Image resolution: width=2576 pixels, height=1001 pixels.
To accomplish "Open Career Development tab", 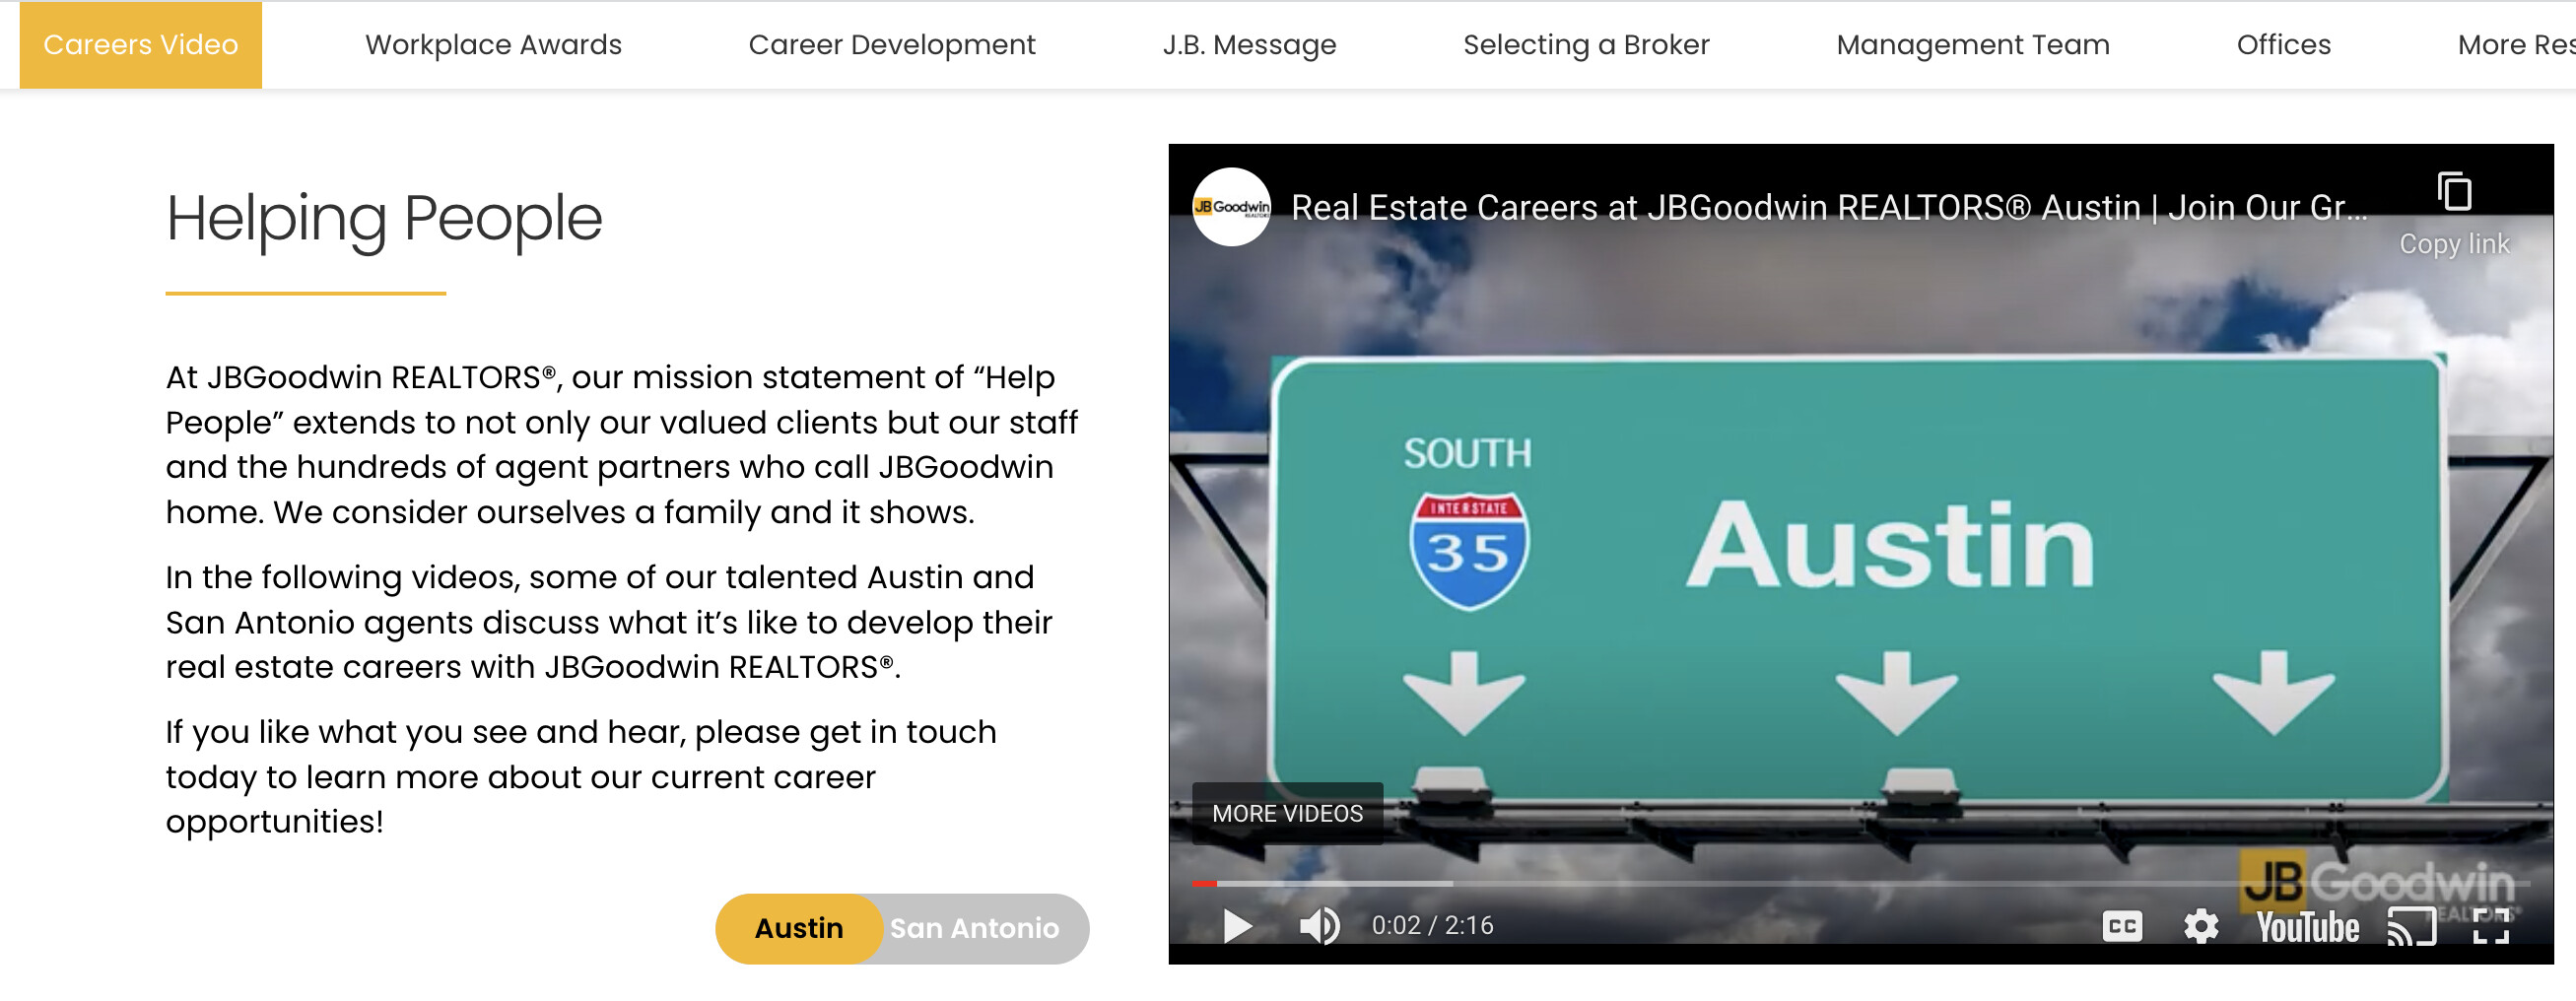I will click(x=892, y=45).
